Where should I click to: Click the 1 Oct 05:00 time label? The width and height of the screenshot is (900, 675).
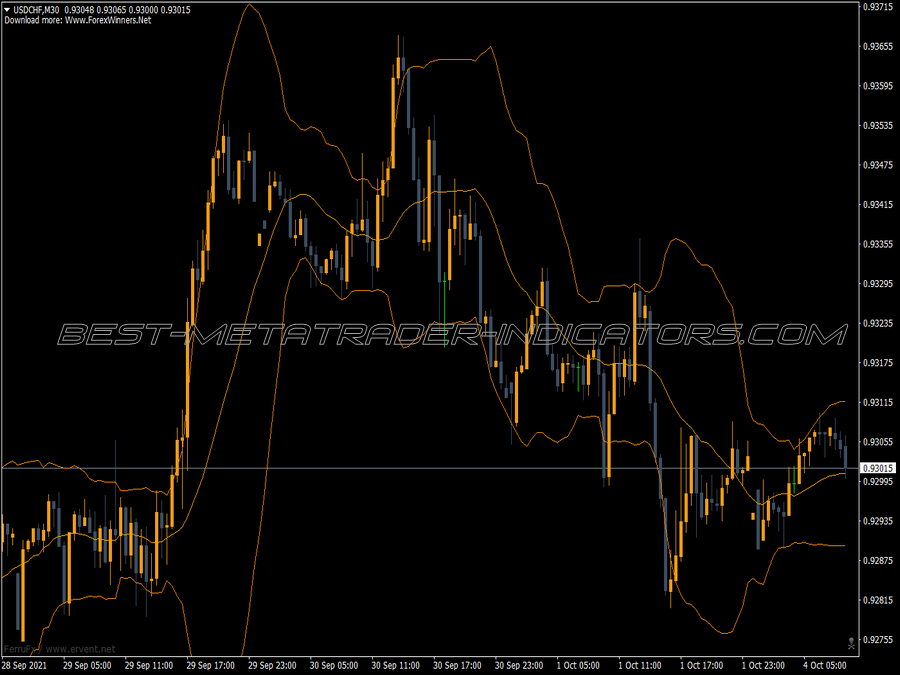pos(578,666)
